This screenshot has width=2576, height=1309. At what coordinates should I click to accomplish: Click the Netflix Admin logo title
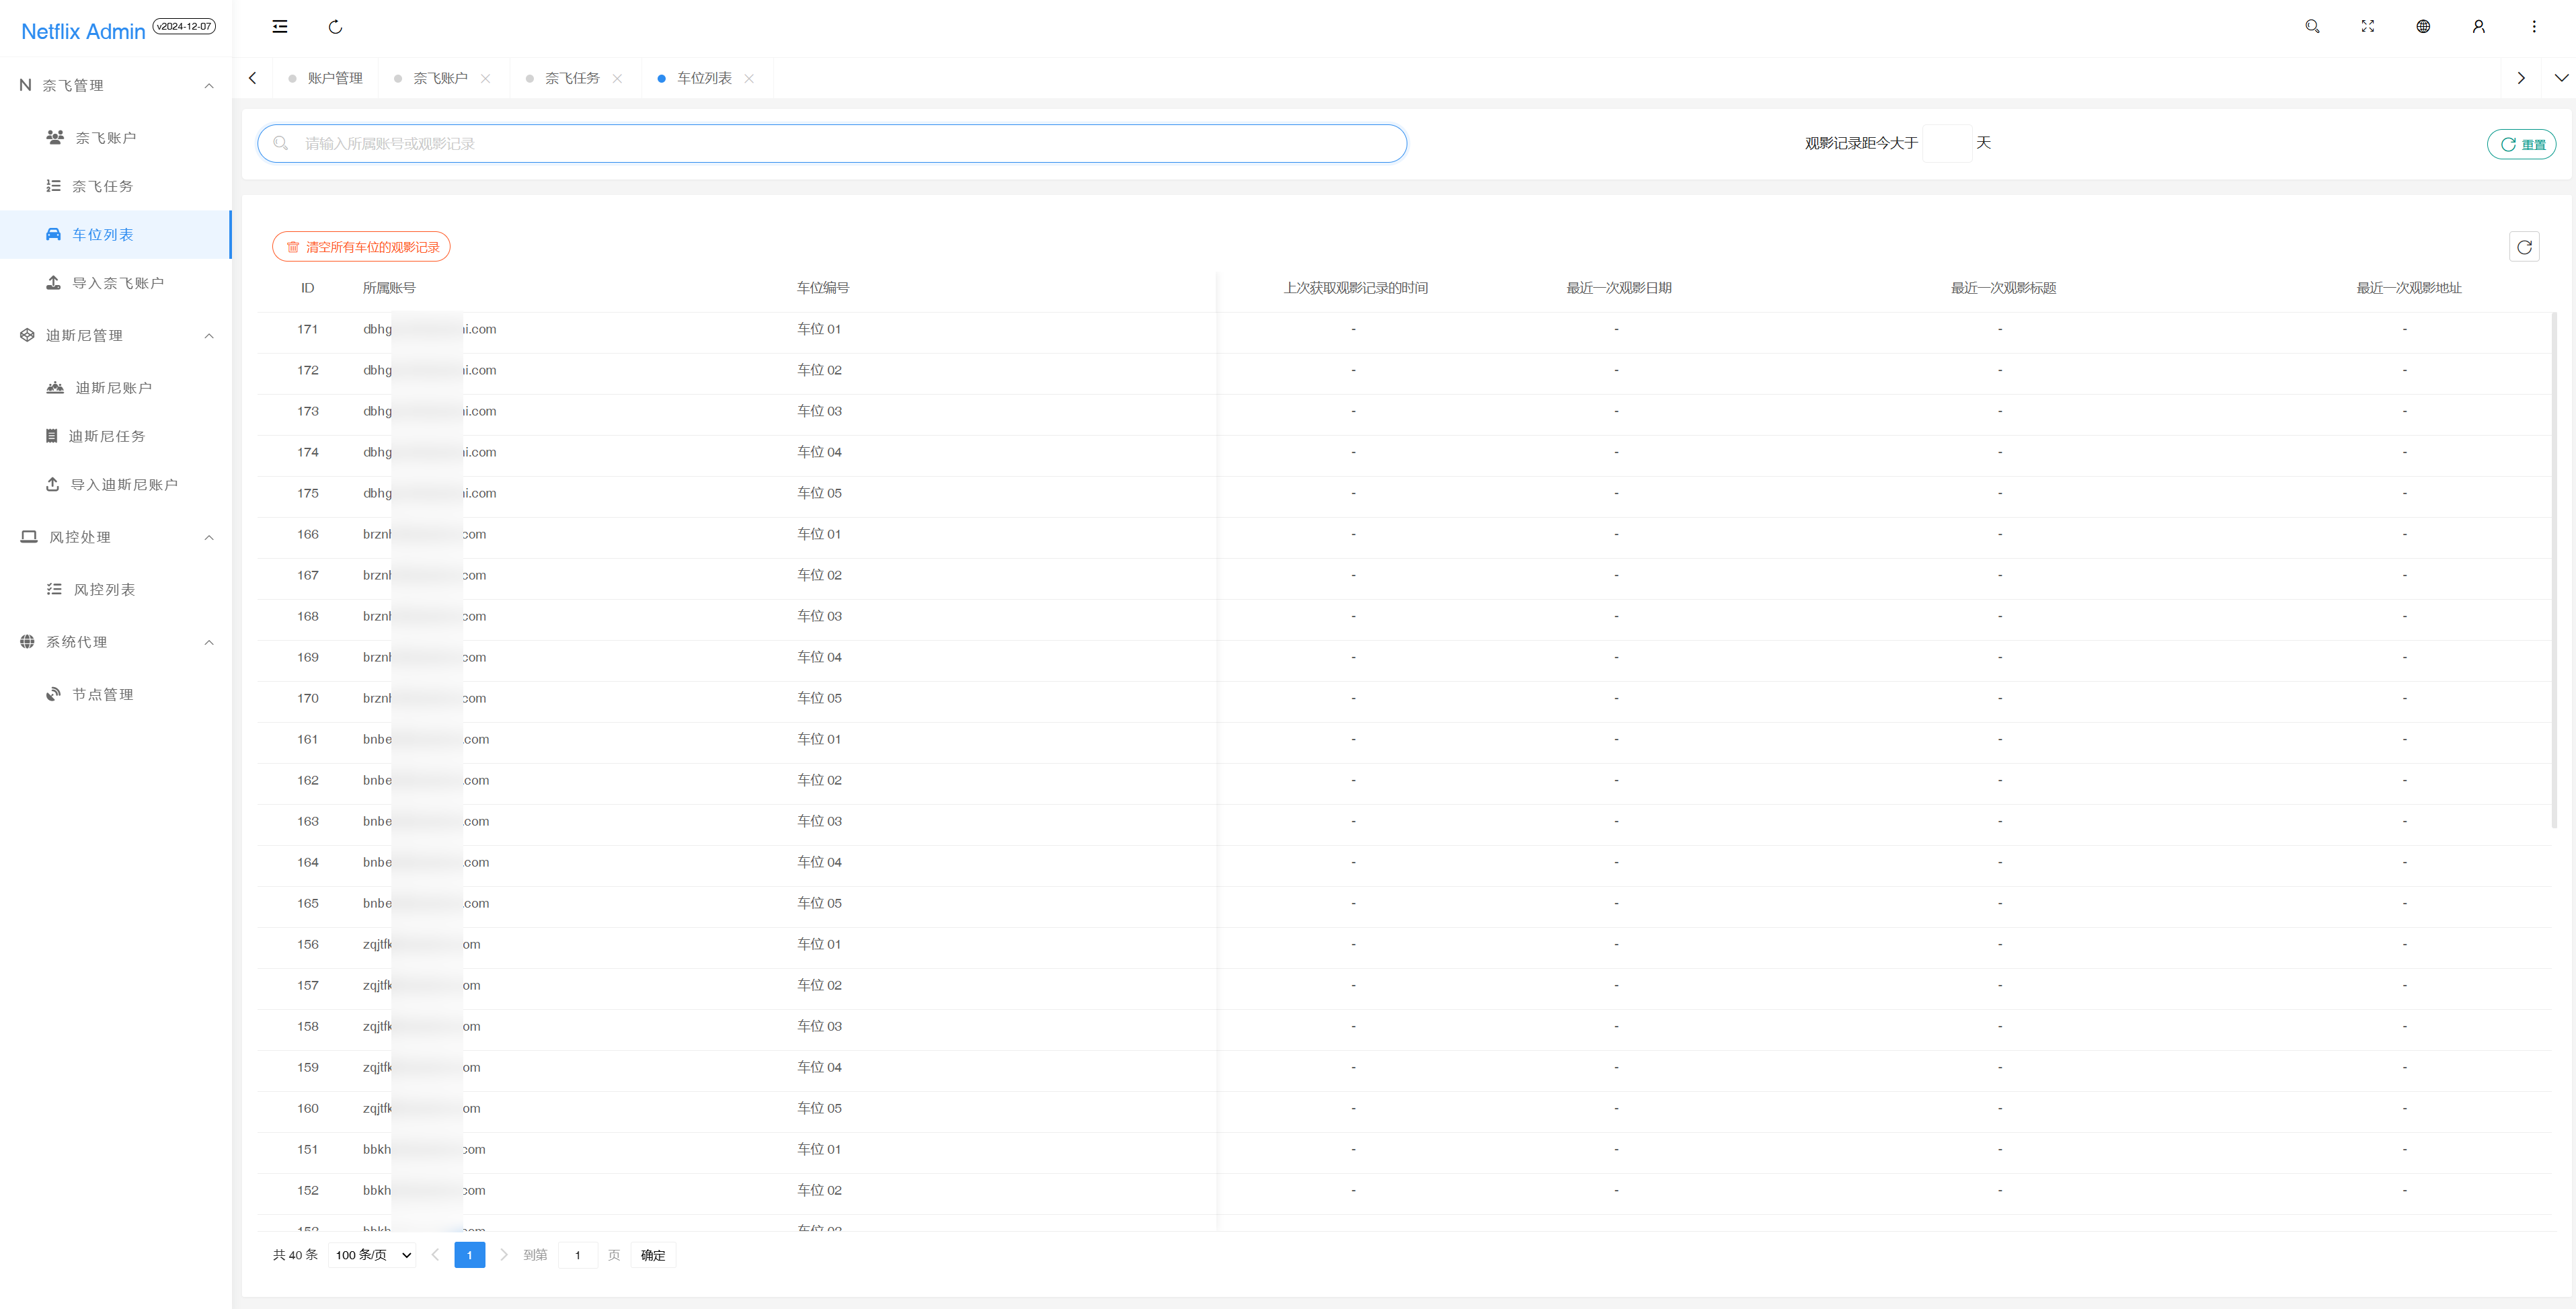pyautogui.click(x=83, y=31)
